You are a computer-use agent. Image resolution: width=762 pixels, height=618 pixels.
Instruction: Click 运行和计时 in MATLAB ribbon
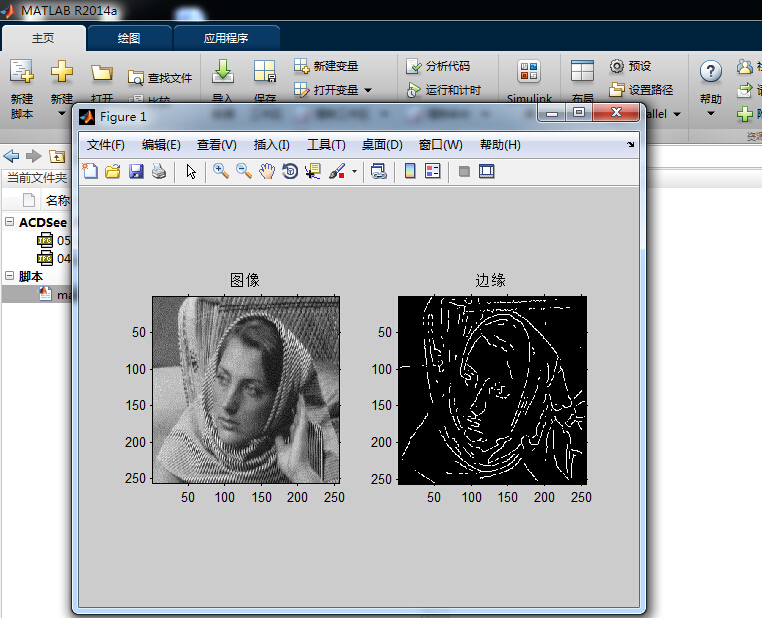(443, 90)
